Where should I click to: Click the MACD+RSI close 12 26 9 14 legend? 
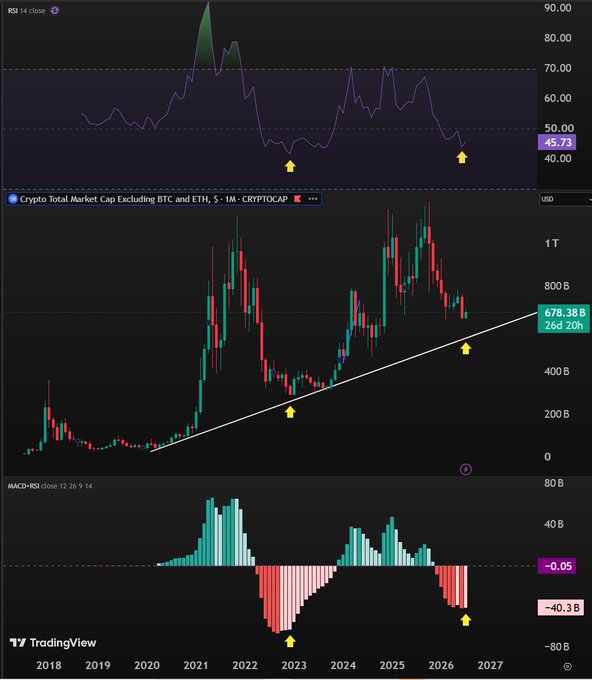tap(50, 486)
